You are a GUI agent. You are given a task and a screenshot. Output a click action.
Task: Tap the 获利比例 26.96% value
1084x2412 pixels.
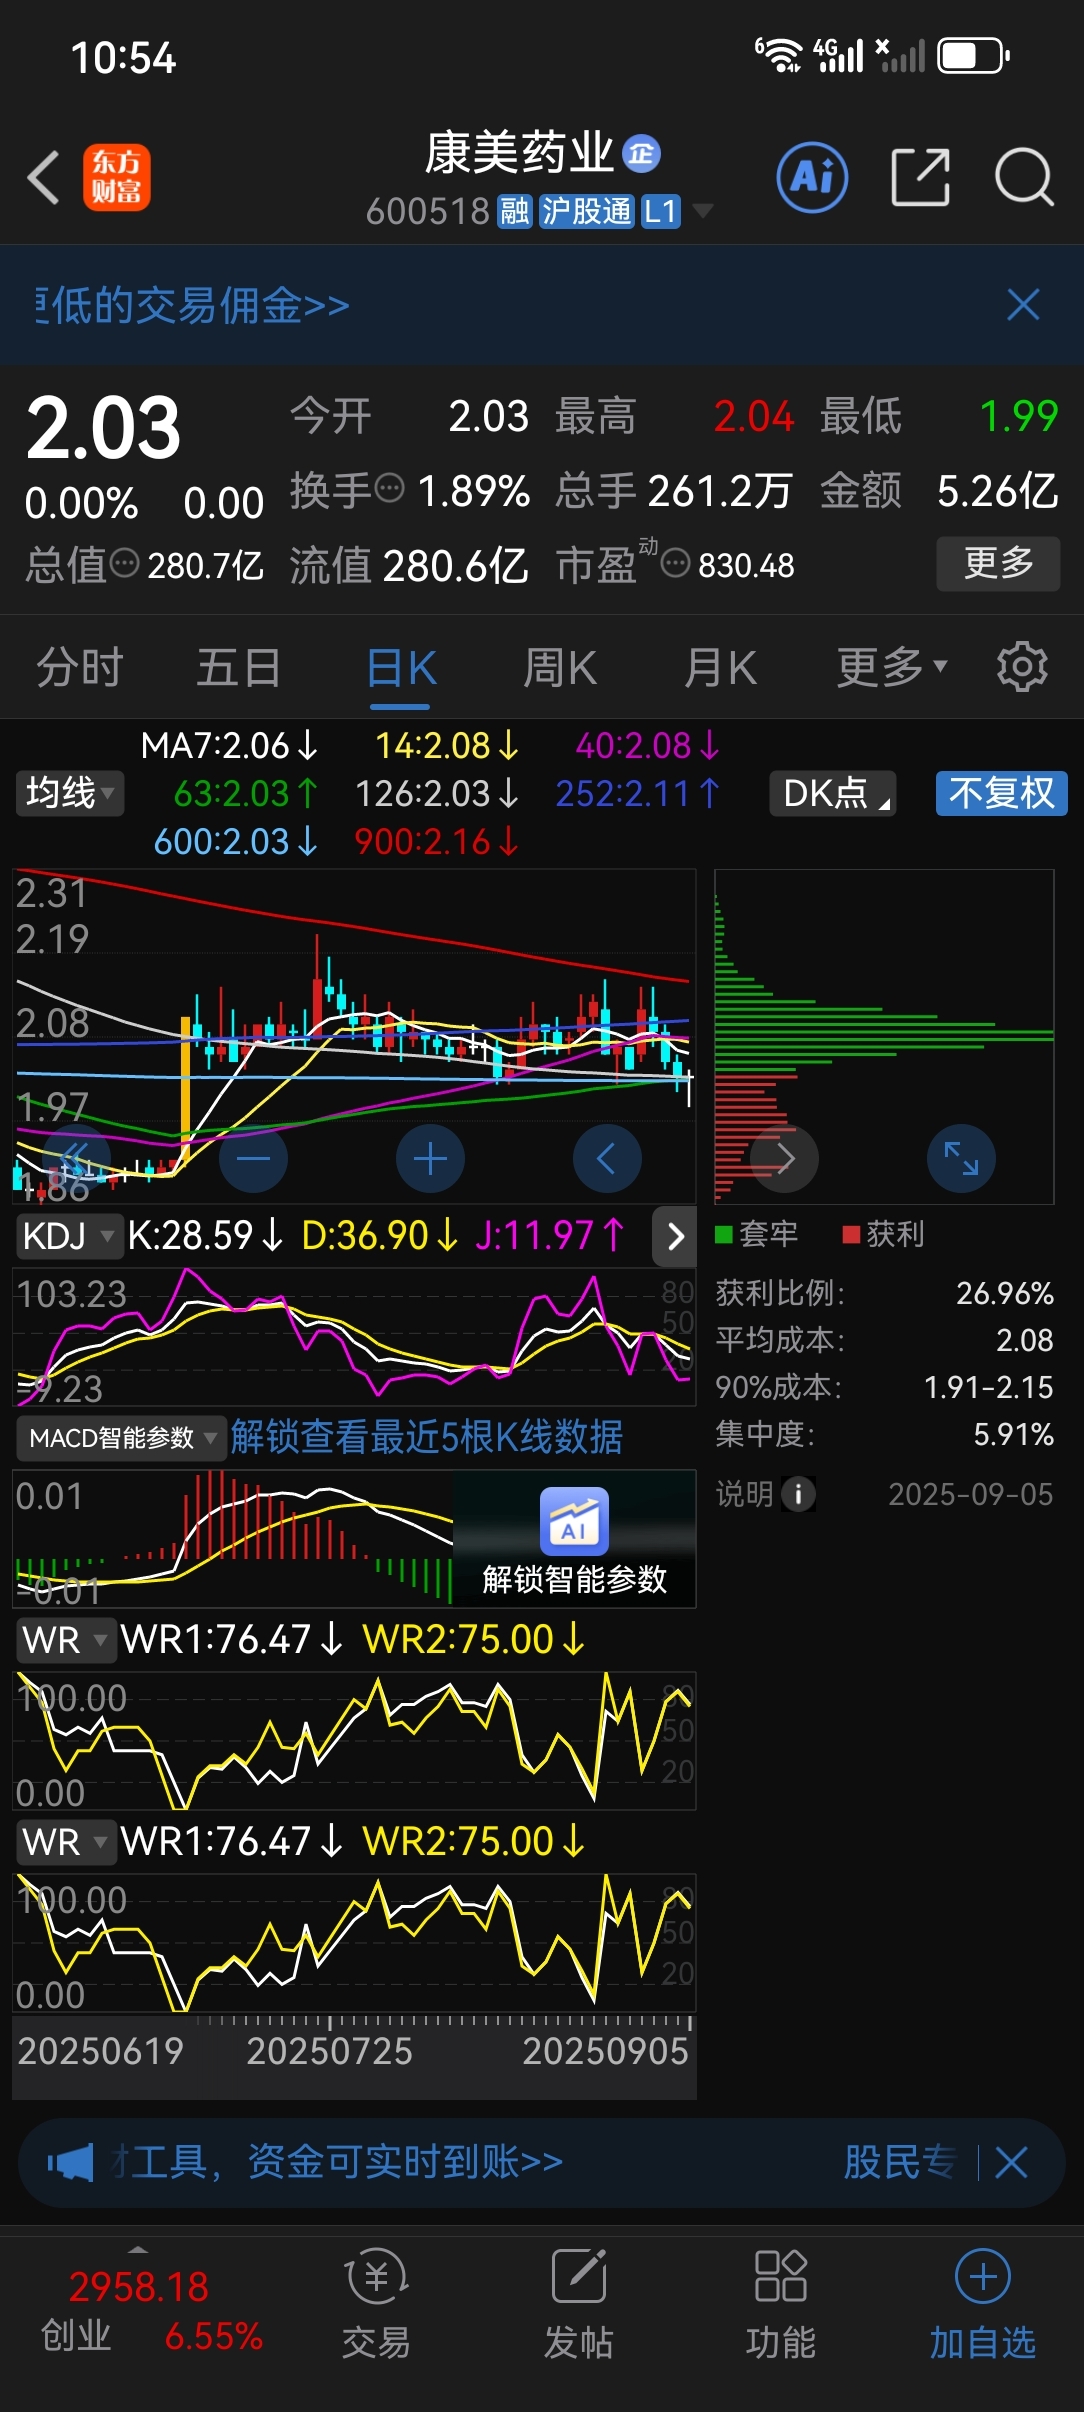tap(1005, 1293)
